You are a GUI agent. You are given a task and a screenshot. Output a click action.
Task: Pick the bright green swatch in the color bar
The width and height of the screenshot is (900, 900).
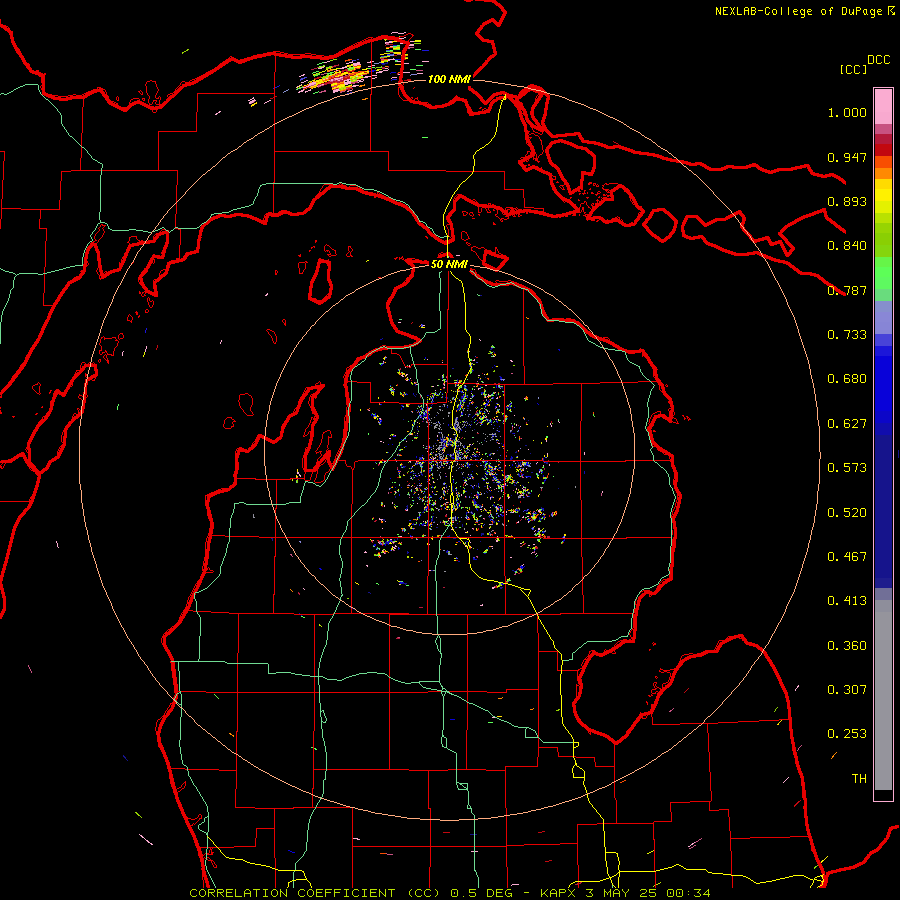(883, 273)
